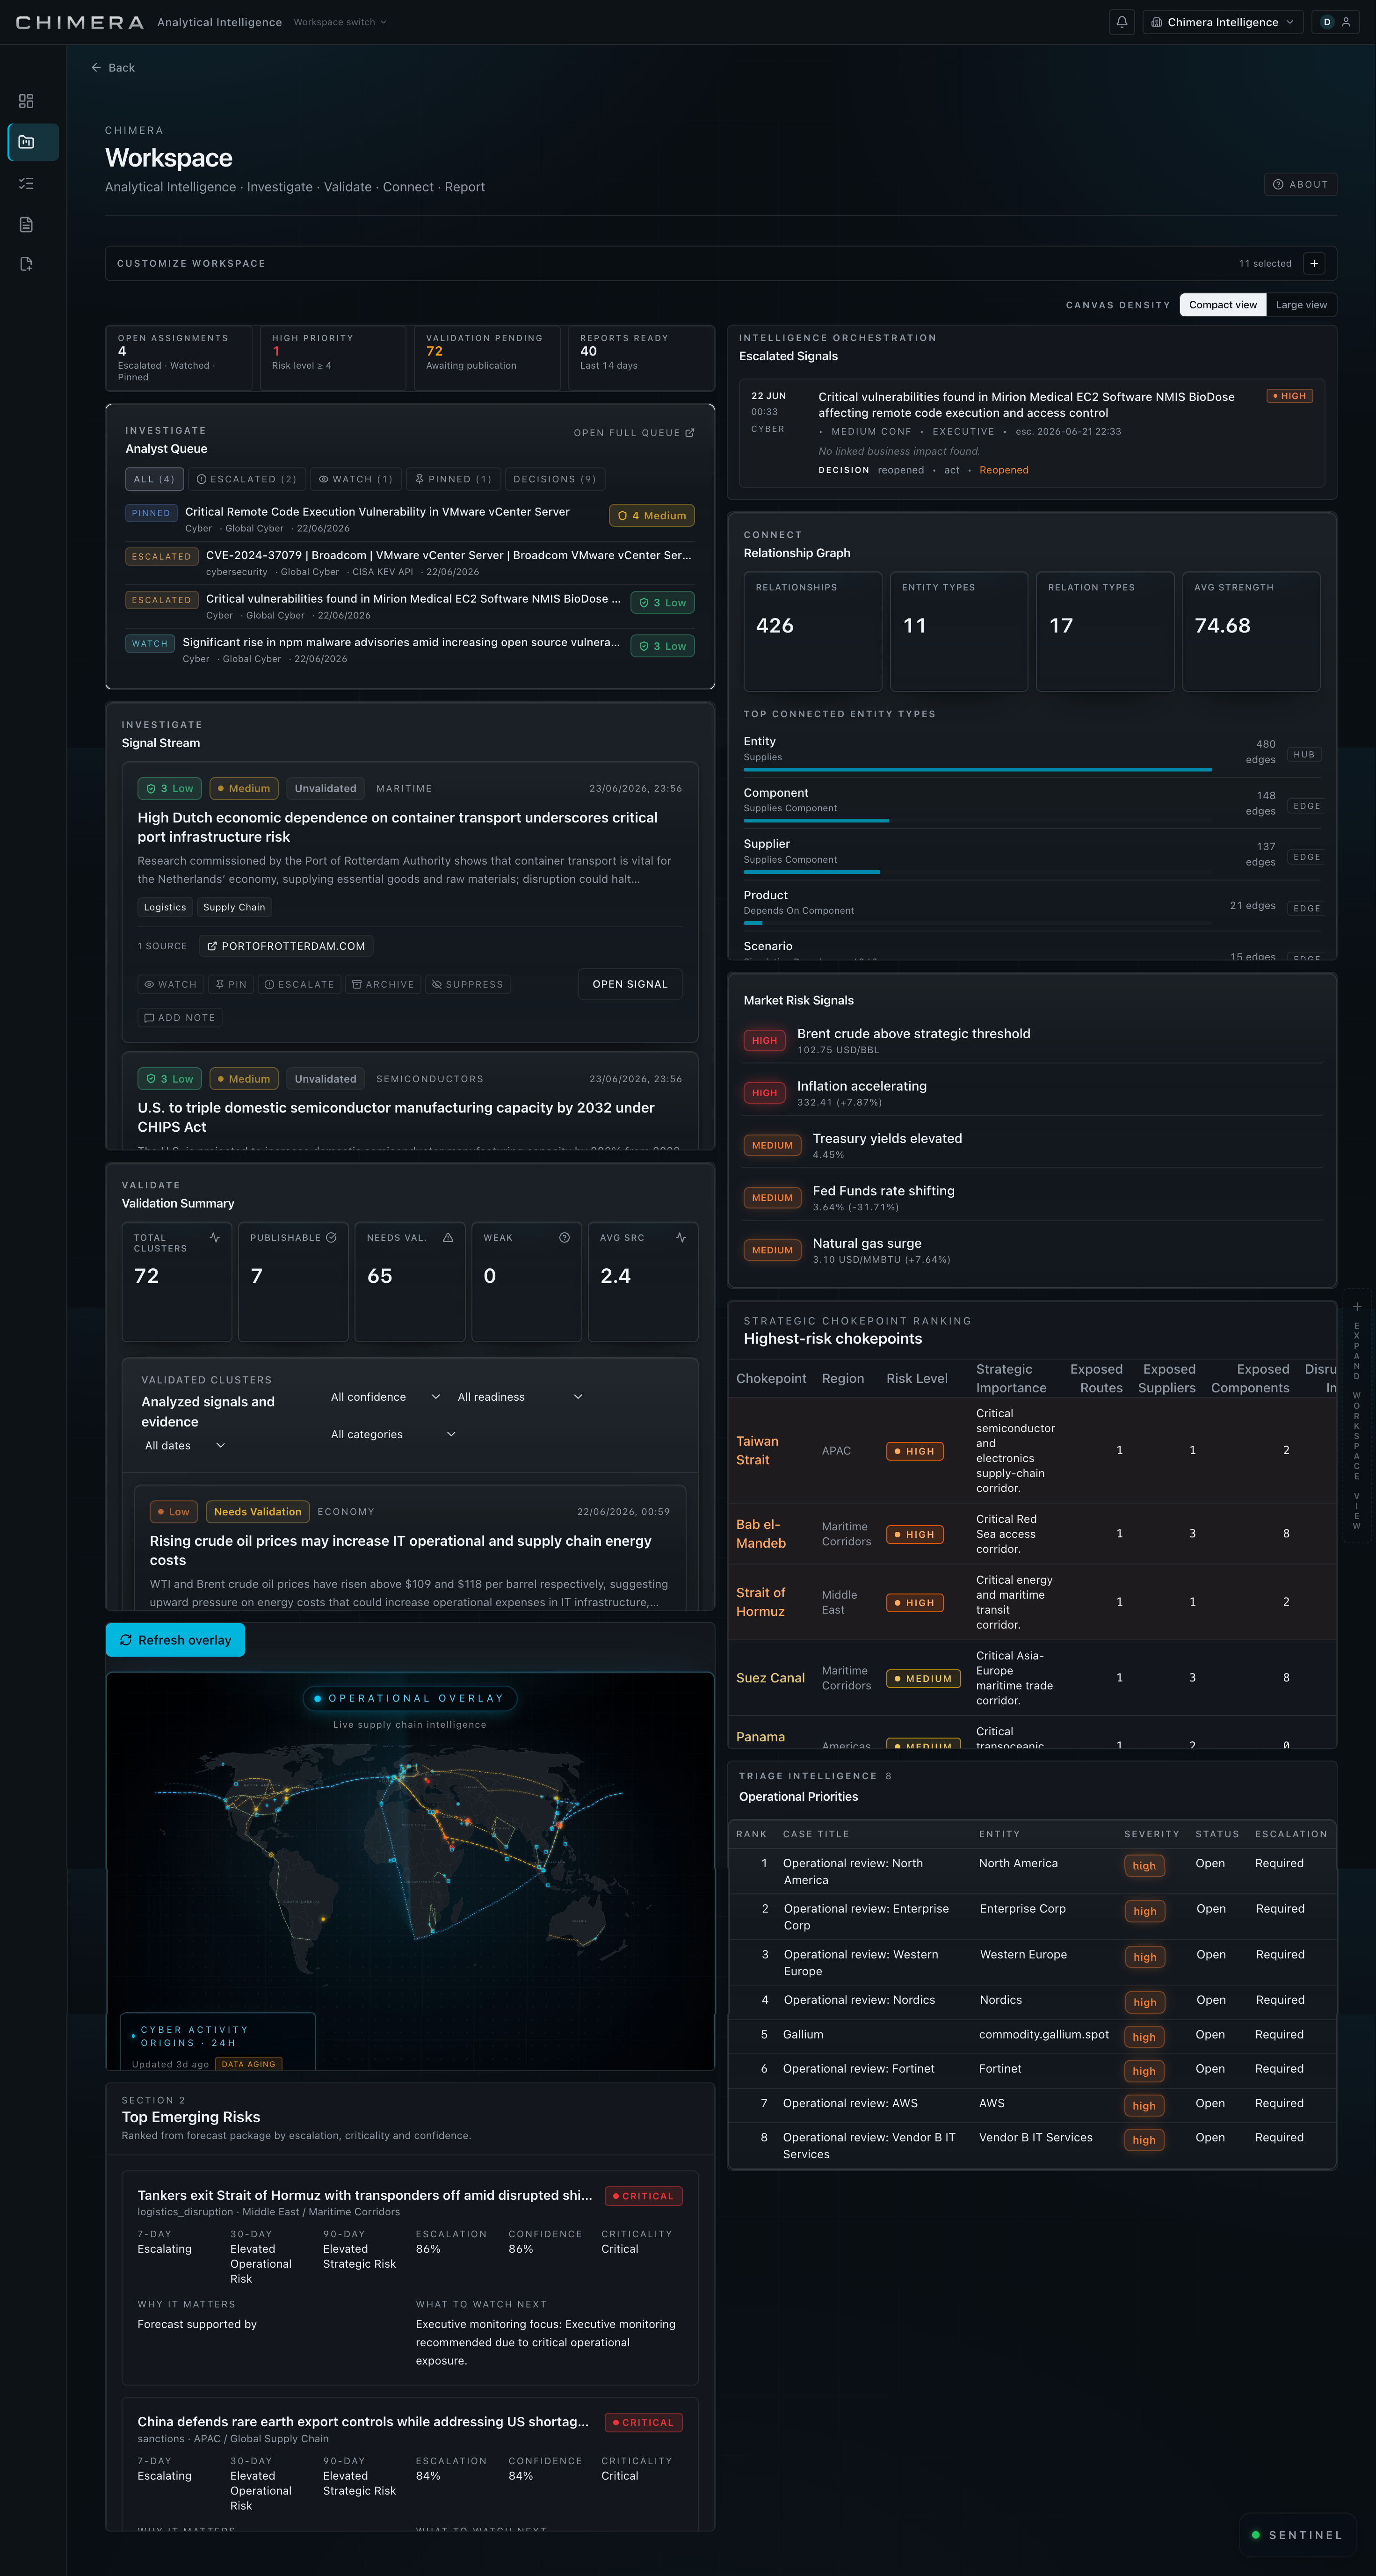Click the Avg Src pulse icon
The height and width of the screenshot is (2576, 1376).
point(681,1238)
